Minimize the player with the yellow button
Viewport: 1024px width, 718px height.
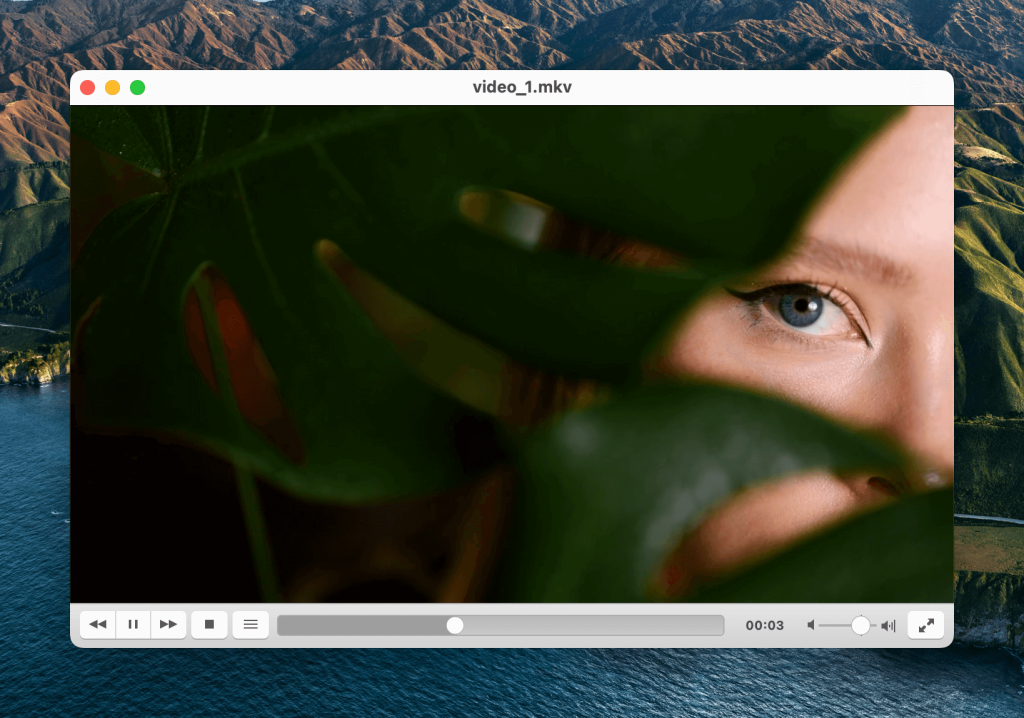click(x=113, y=88)
